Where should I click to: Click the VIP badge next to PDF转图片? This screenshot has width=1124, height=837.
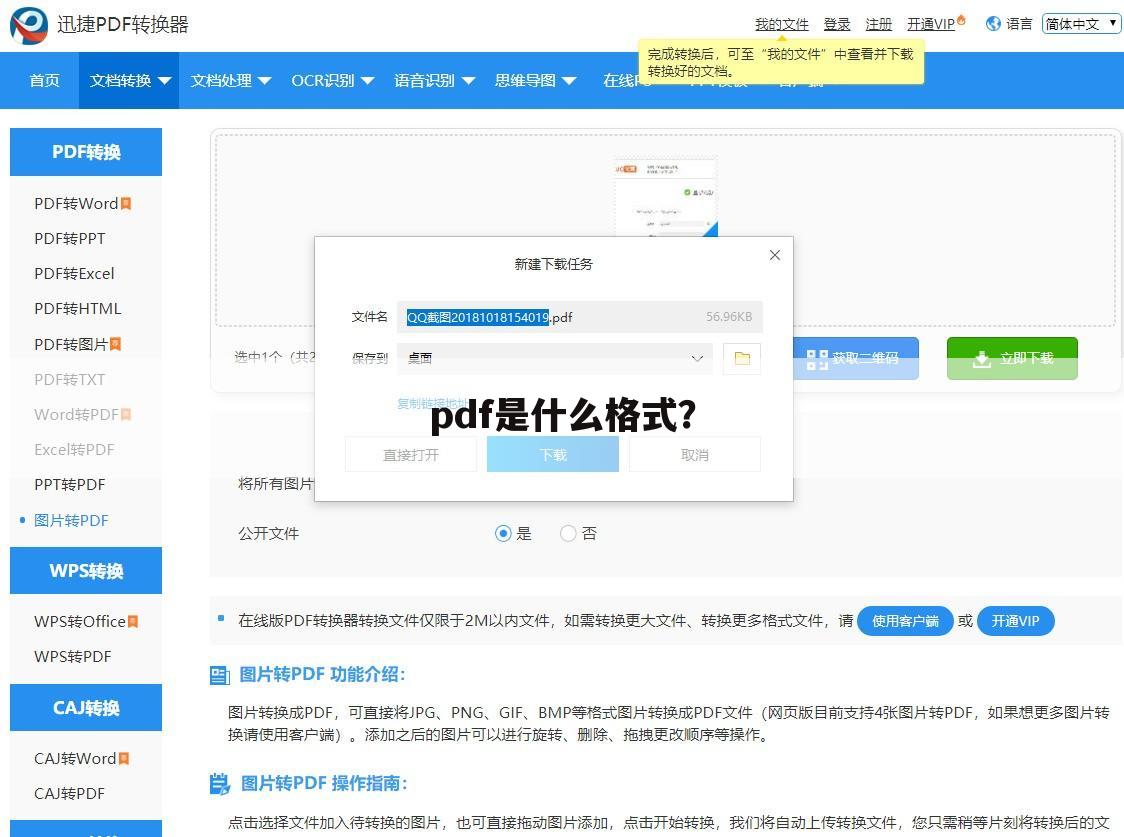(x=115, y=344)
